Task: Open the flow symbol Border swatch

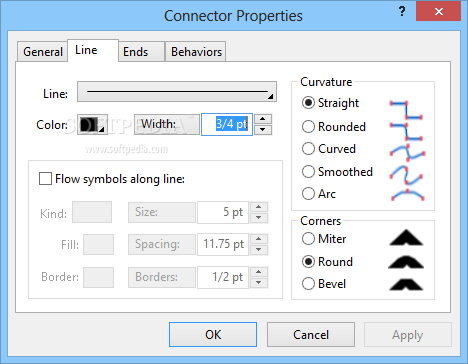Action: tap(98, 277)
